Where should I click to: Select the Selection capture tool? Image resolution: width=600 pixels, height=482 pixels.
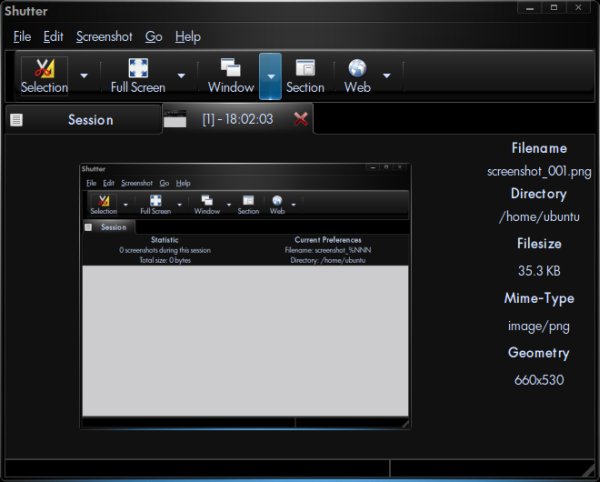[x=44, y=76]
